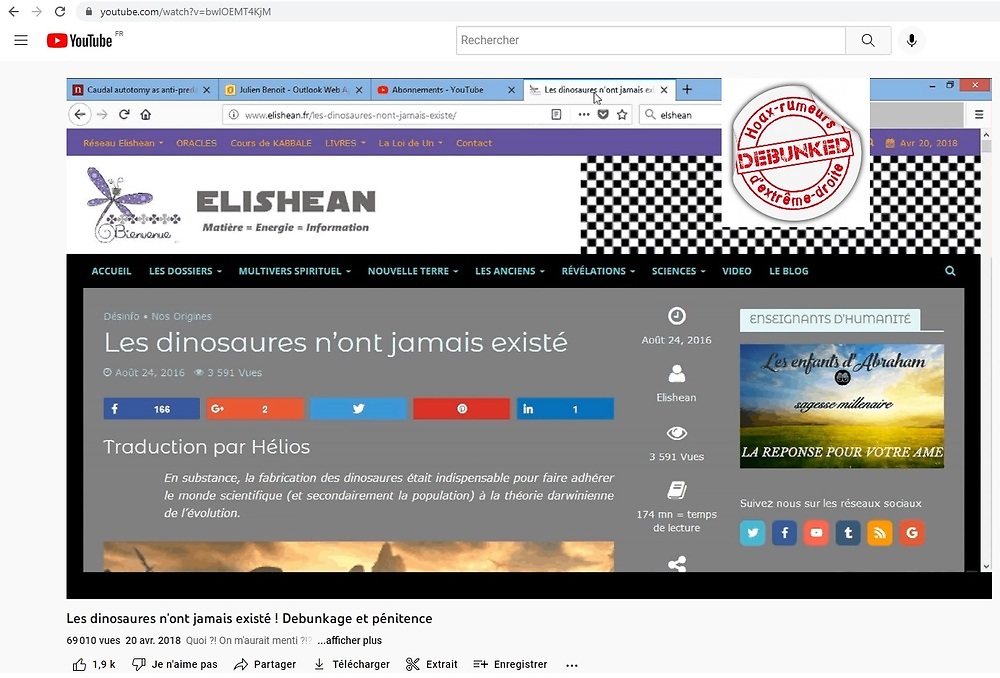The image size is (1000, 678).
Task: Click the page actions dots in the video's URL bar
Action: (584, 115)
